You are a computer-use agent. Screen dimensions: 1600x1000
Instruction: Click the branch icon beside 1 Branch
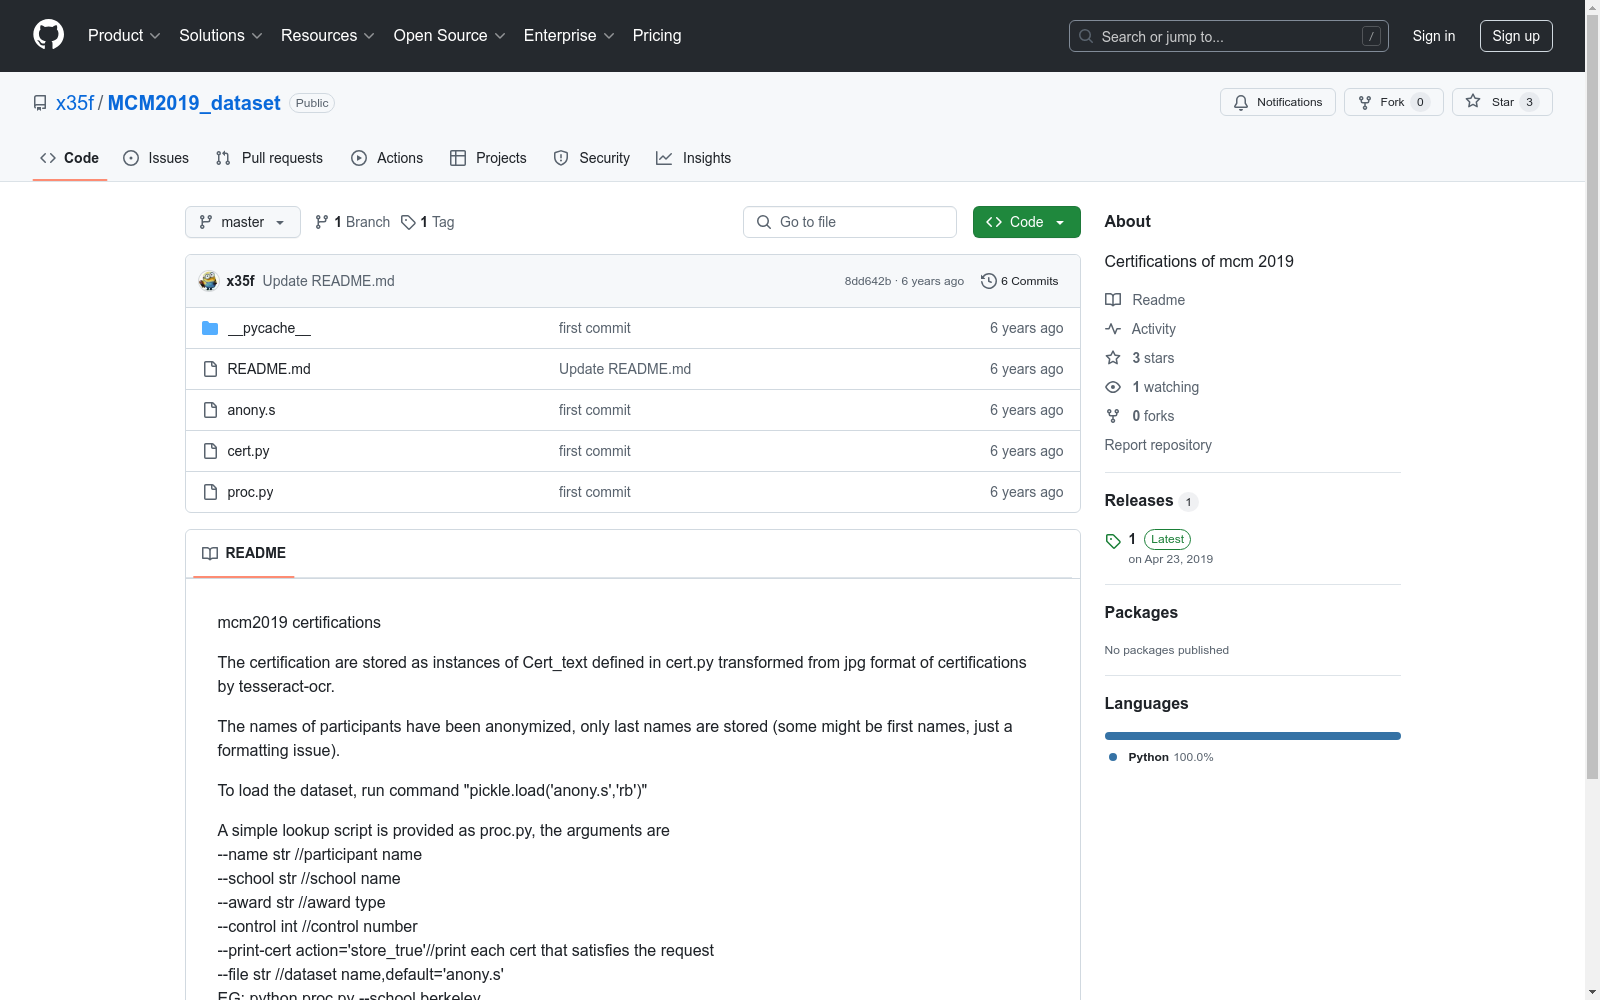pyautogui.click(x=322, y=222)
